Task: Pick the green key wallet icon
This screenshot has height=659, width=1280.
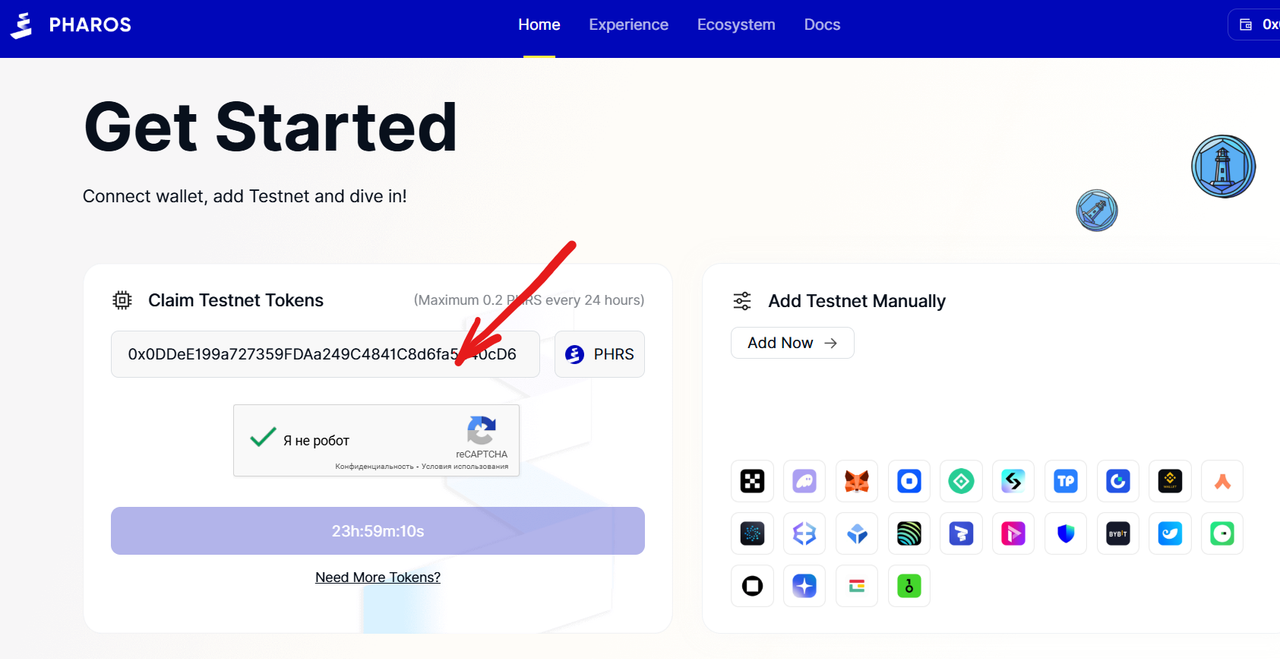Action: coord(909,586)
